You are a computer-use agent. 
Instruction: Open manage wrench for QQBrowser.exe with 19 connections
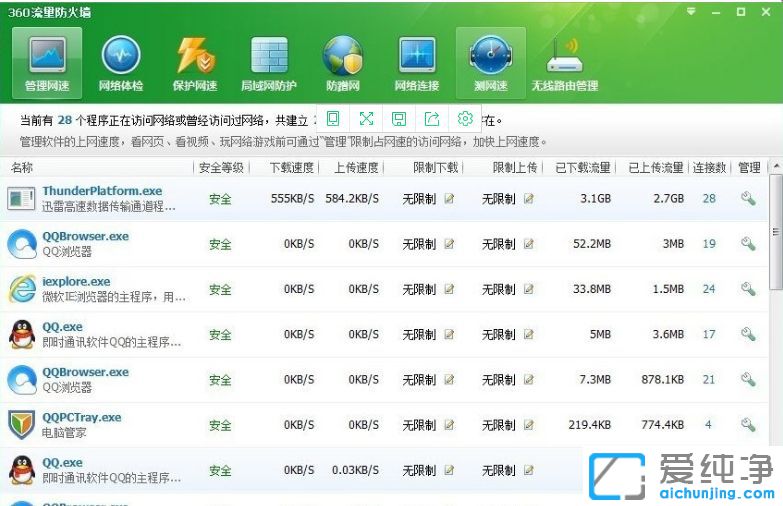click(x=748, y=244)
